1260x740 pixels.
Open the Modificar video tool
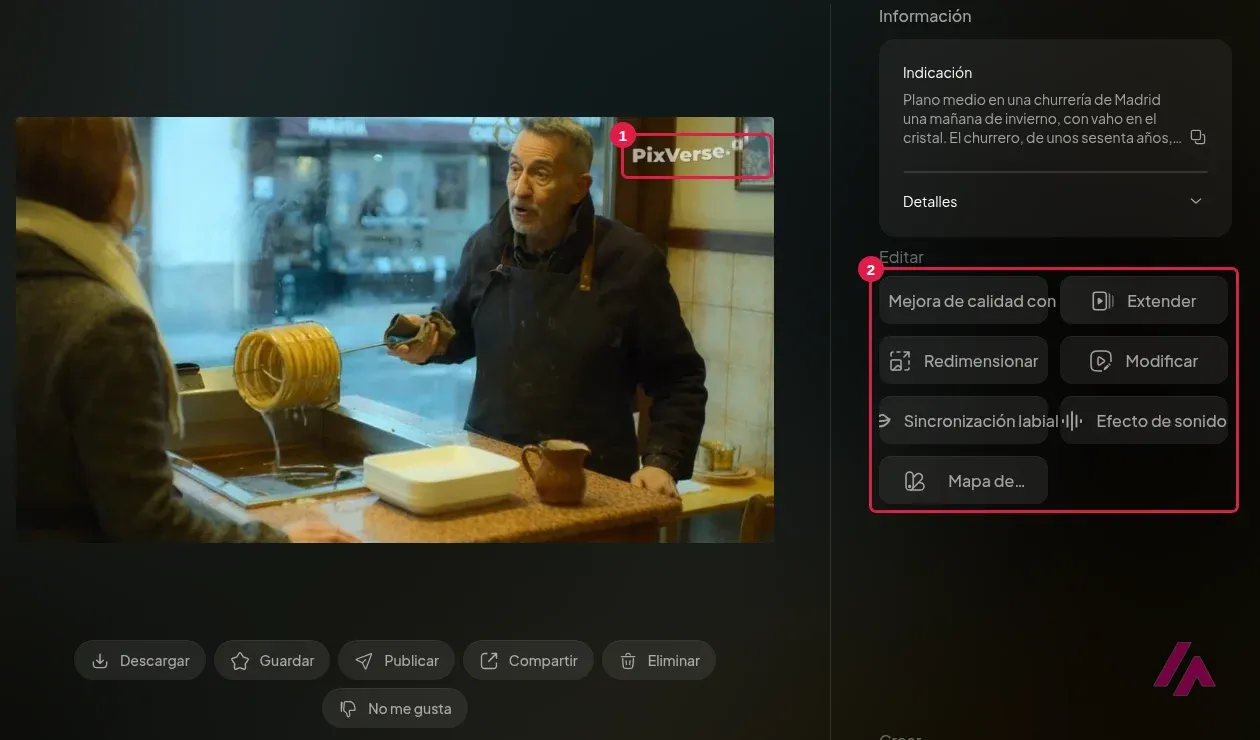point(1144,361)
